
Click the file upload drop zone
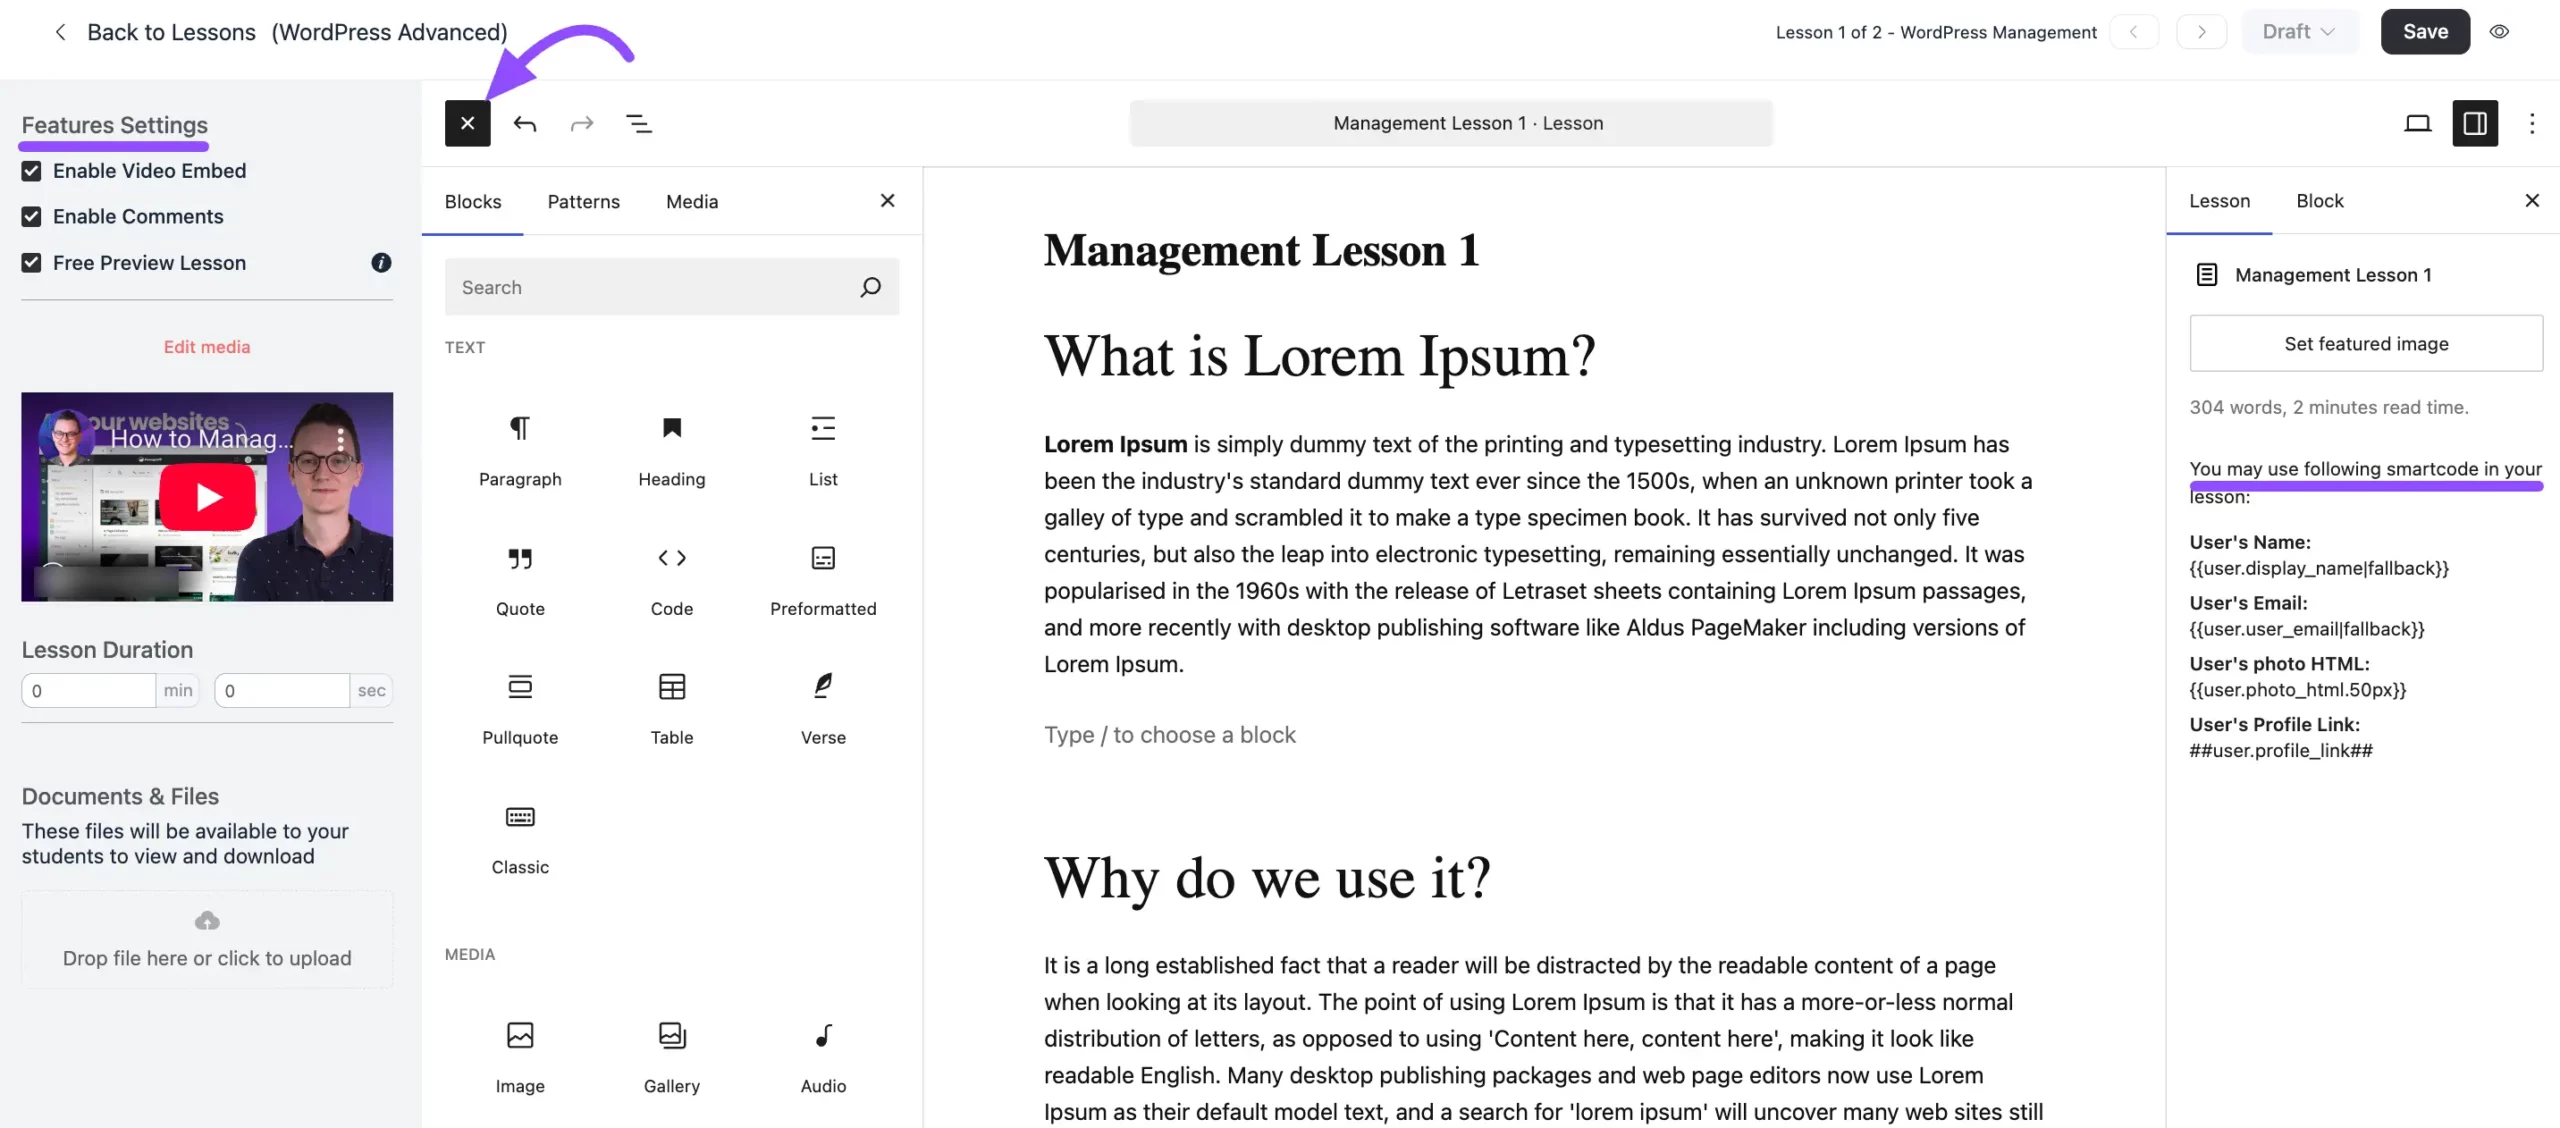pyautogui.click(x=207, y=939)
